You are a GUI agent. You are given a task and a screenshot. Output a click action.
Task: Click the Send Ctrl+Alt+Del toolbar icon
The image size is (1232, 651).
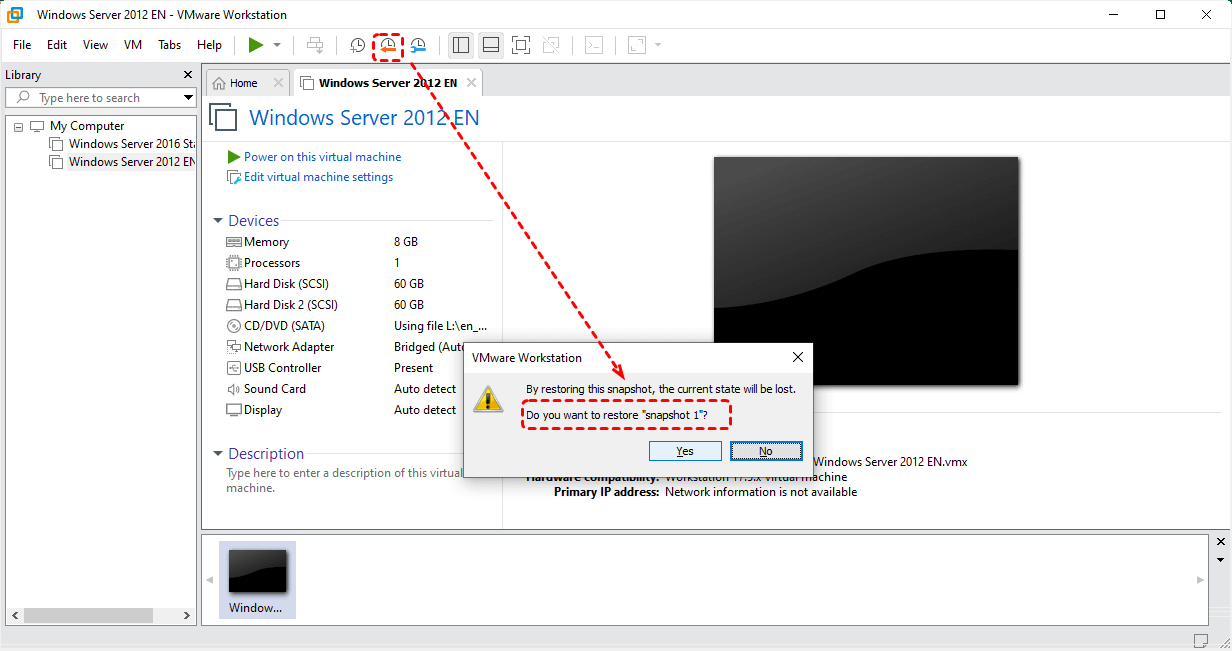point(315,45)
